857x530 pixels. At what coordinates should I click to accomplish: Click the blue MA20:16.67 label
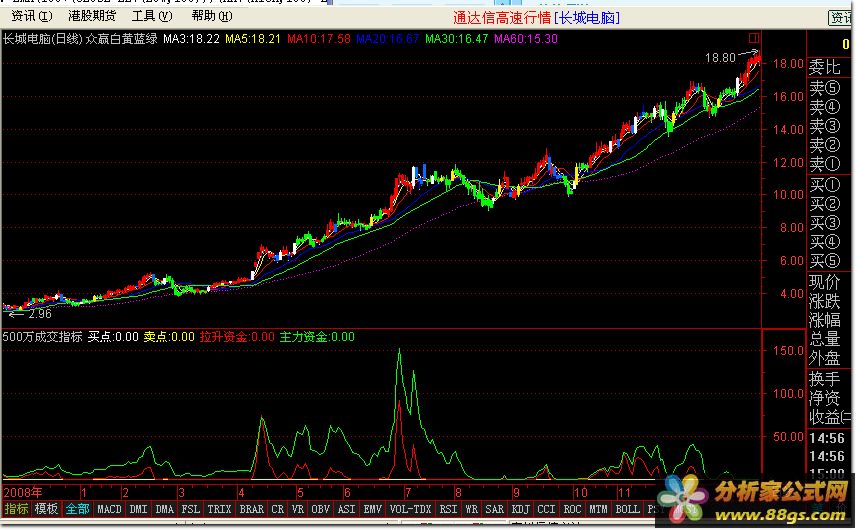(388, 39)
